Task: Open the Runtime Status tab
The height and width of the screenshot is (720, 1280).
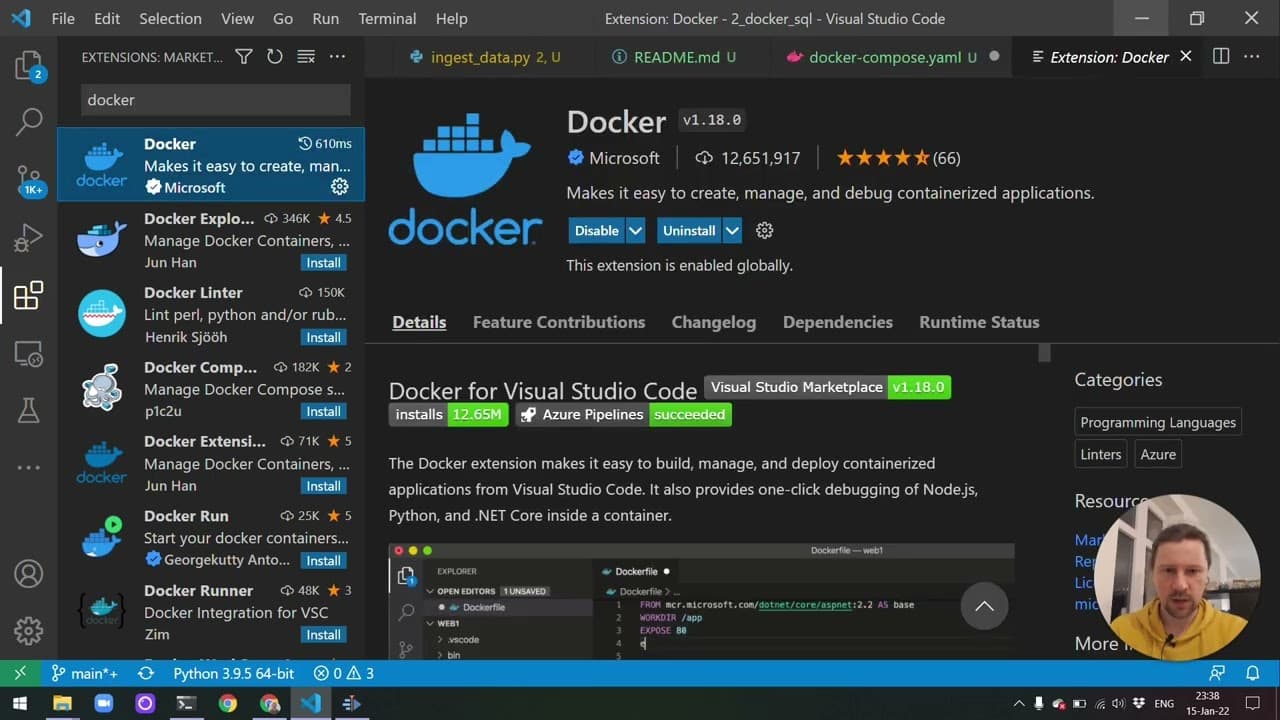Action: click(979, 322)
